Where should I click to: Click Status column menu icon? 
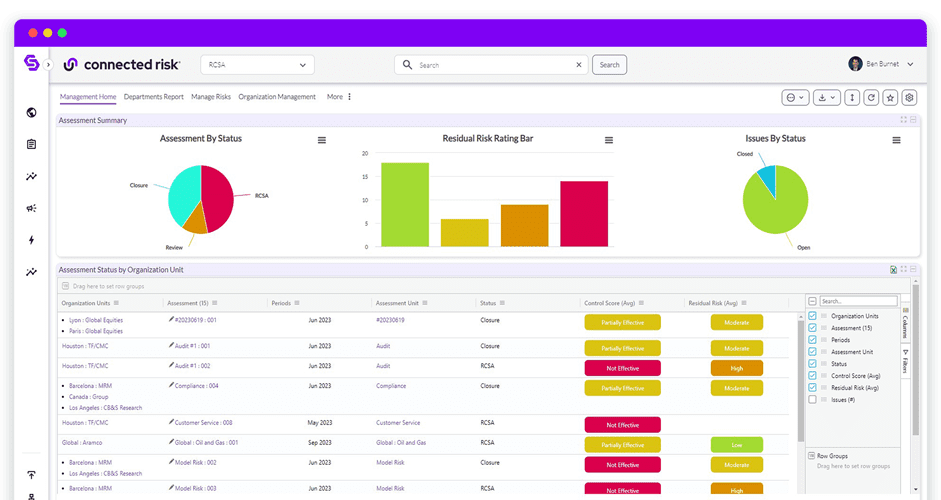point(502,303)
